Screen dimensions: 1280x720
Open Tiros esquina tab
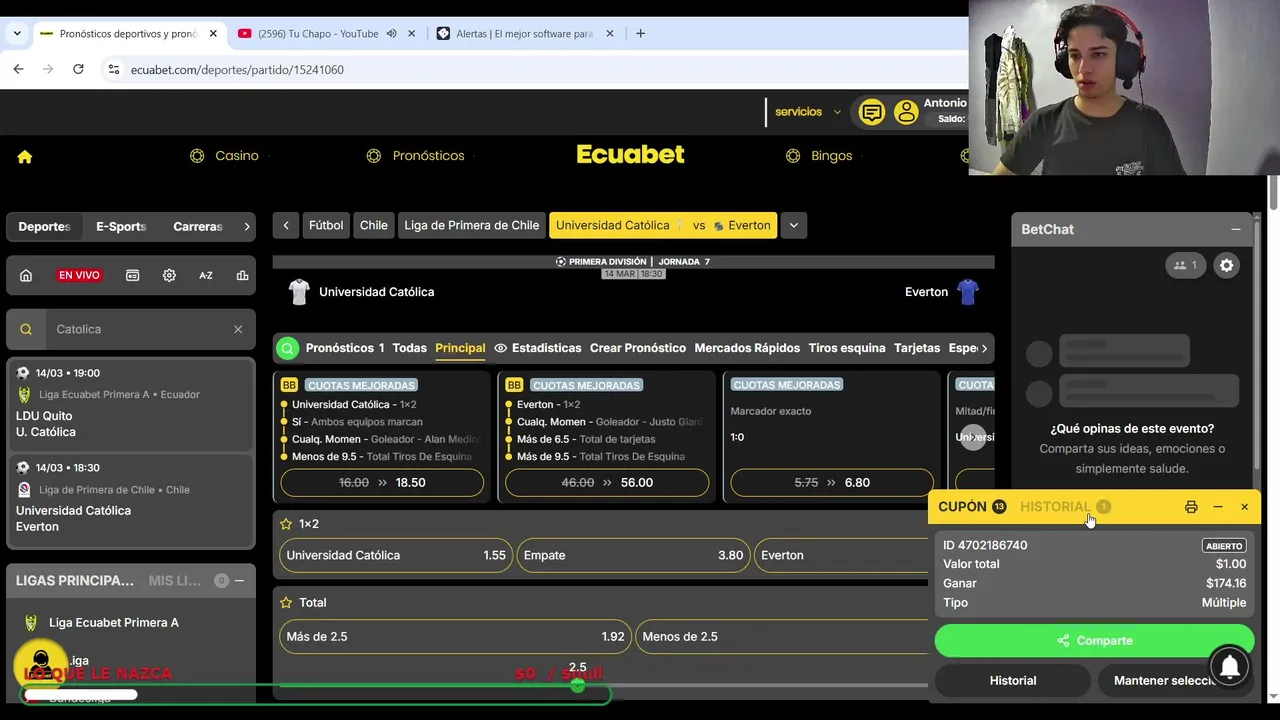pyautogui.click(x=847, y=348)
